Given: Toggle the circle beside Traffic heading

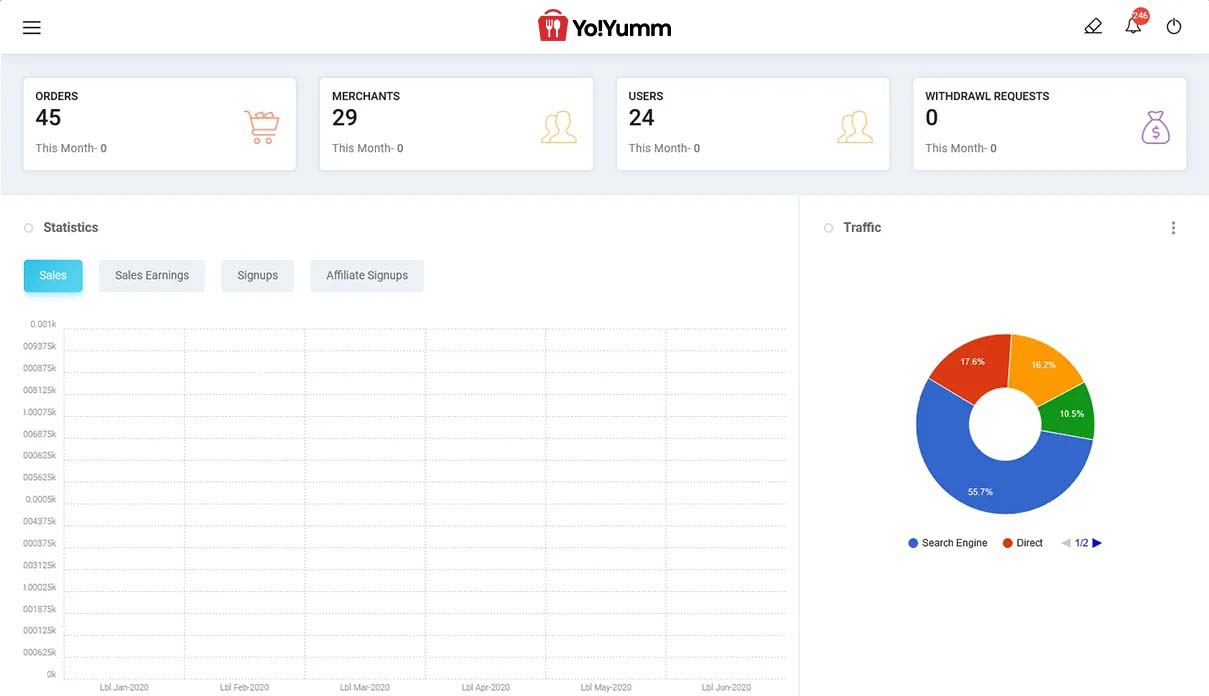Looking at the screenshot, I should (x=828, y=228).
